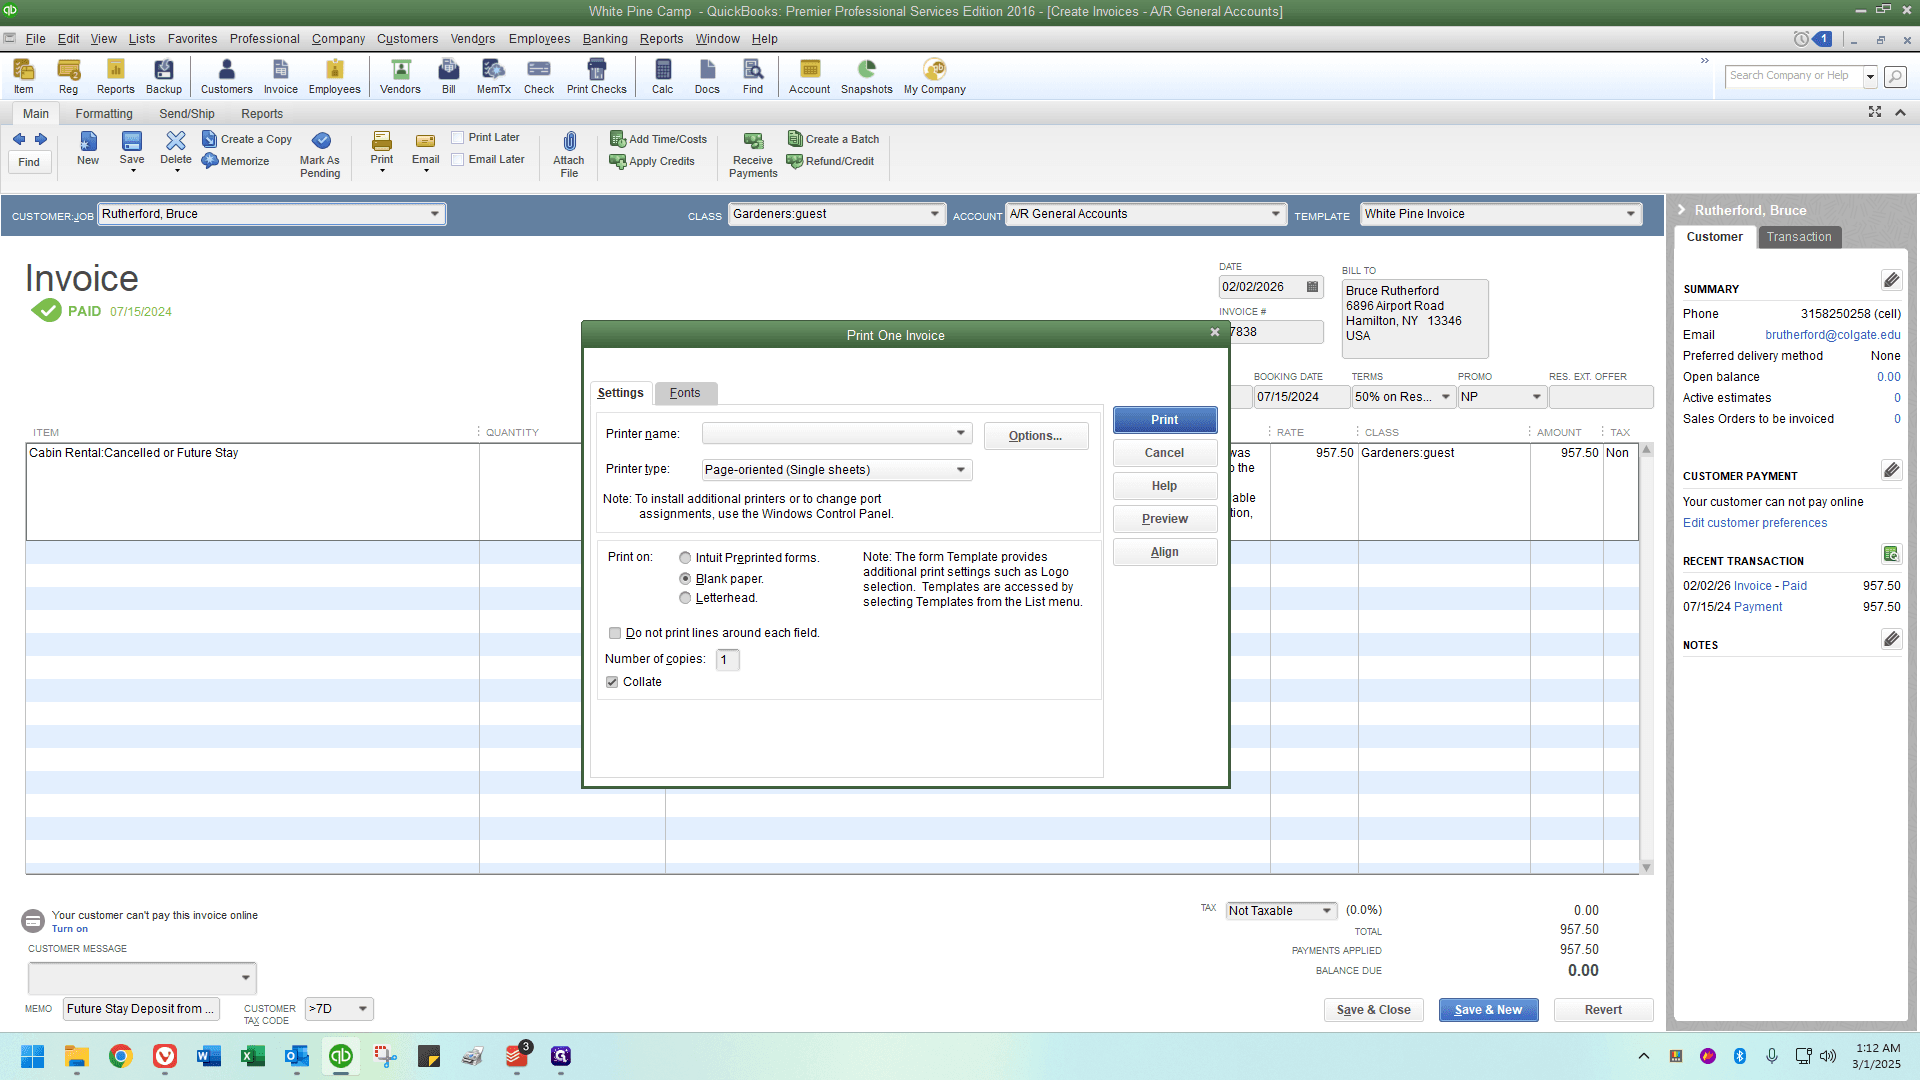1920x1080 pixels.
Task: Open the rutherford@colgate.edu email link
Action: tap(1833, 335)
